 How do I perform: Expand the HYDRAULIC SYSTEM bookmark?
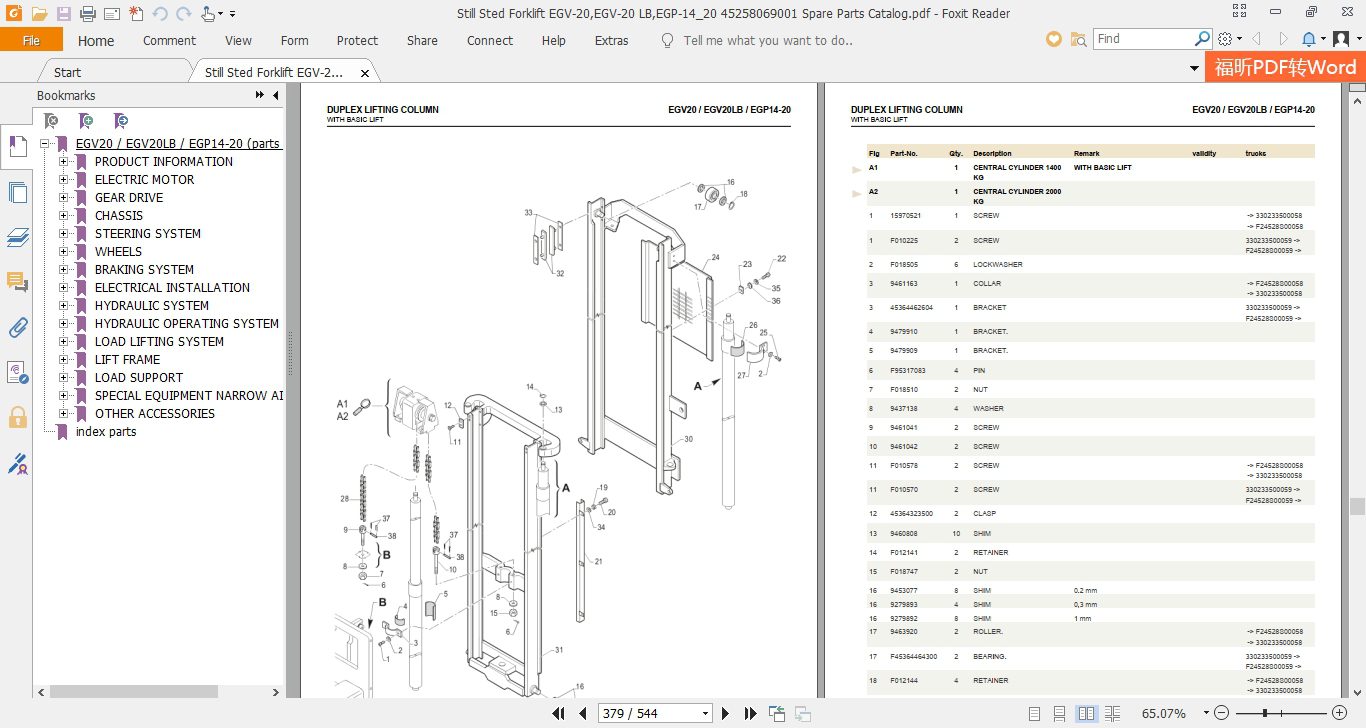coord(64,306)
